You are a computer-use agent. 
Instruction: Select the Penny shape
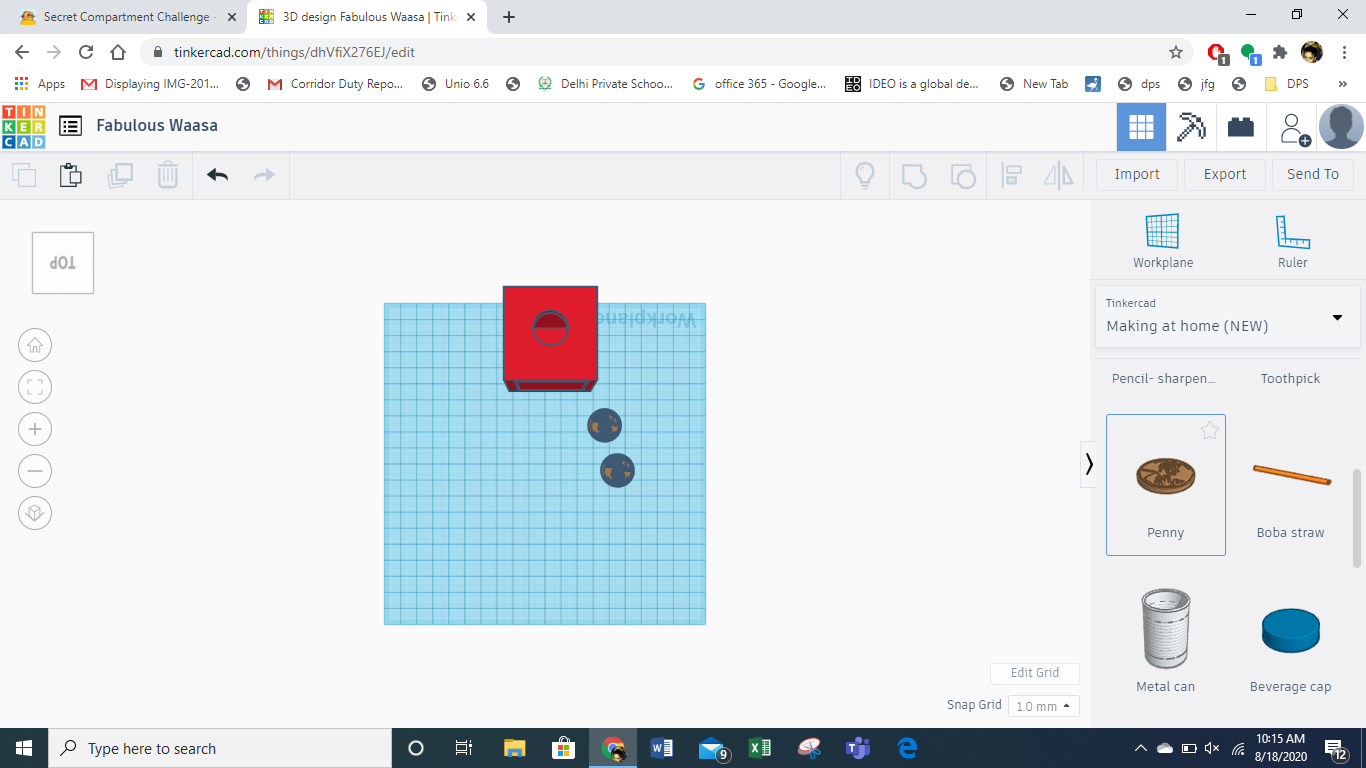tap(1166, 485)
